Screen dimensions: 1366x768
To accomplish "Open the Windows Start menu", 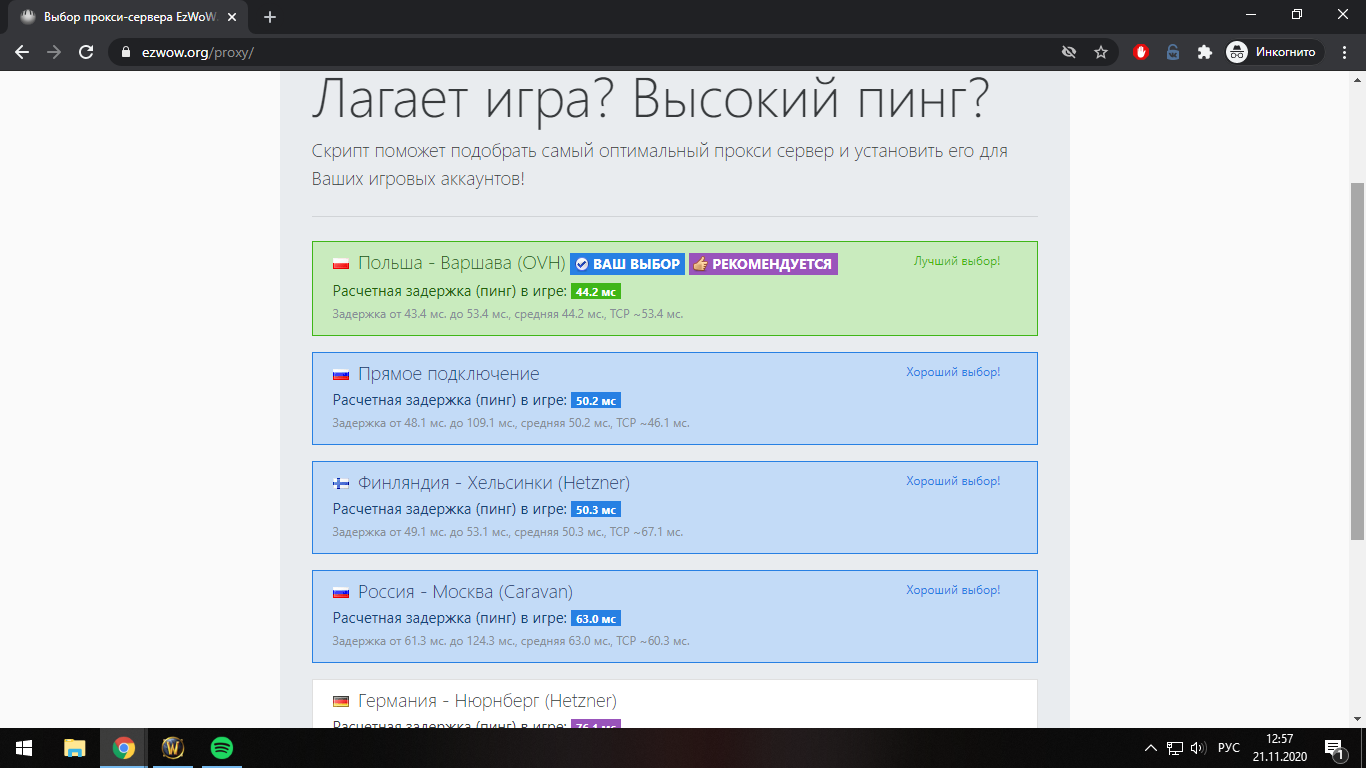I will (x=24, y=748).
